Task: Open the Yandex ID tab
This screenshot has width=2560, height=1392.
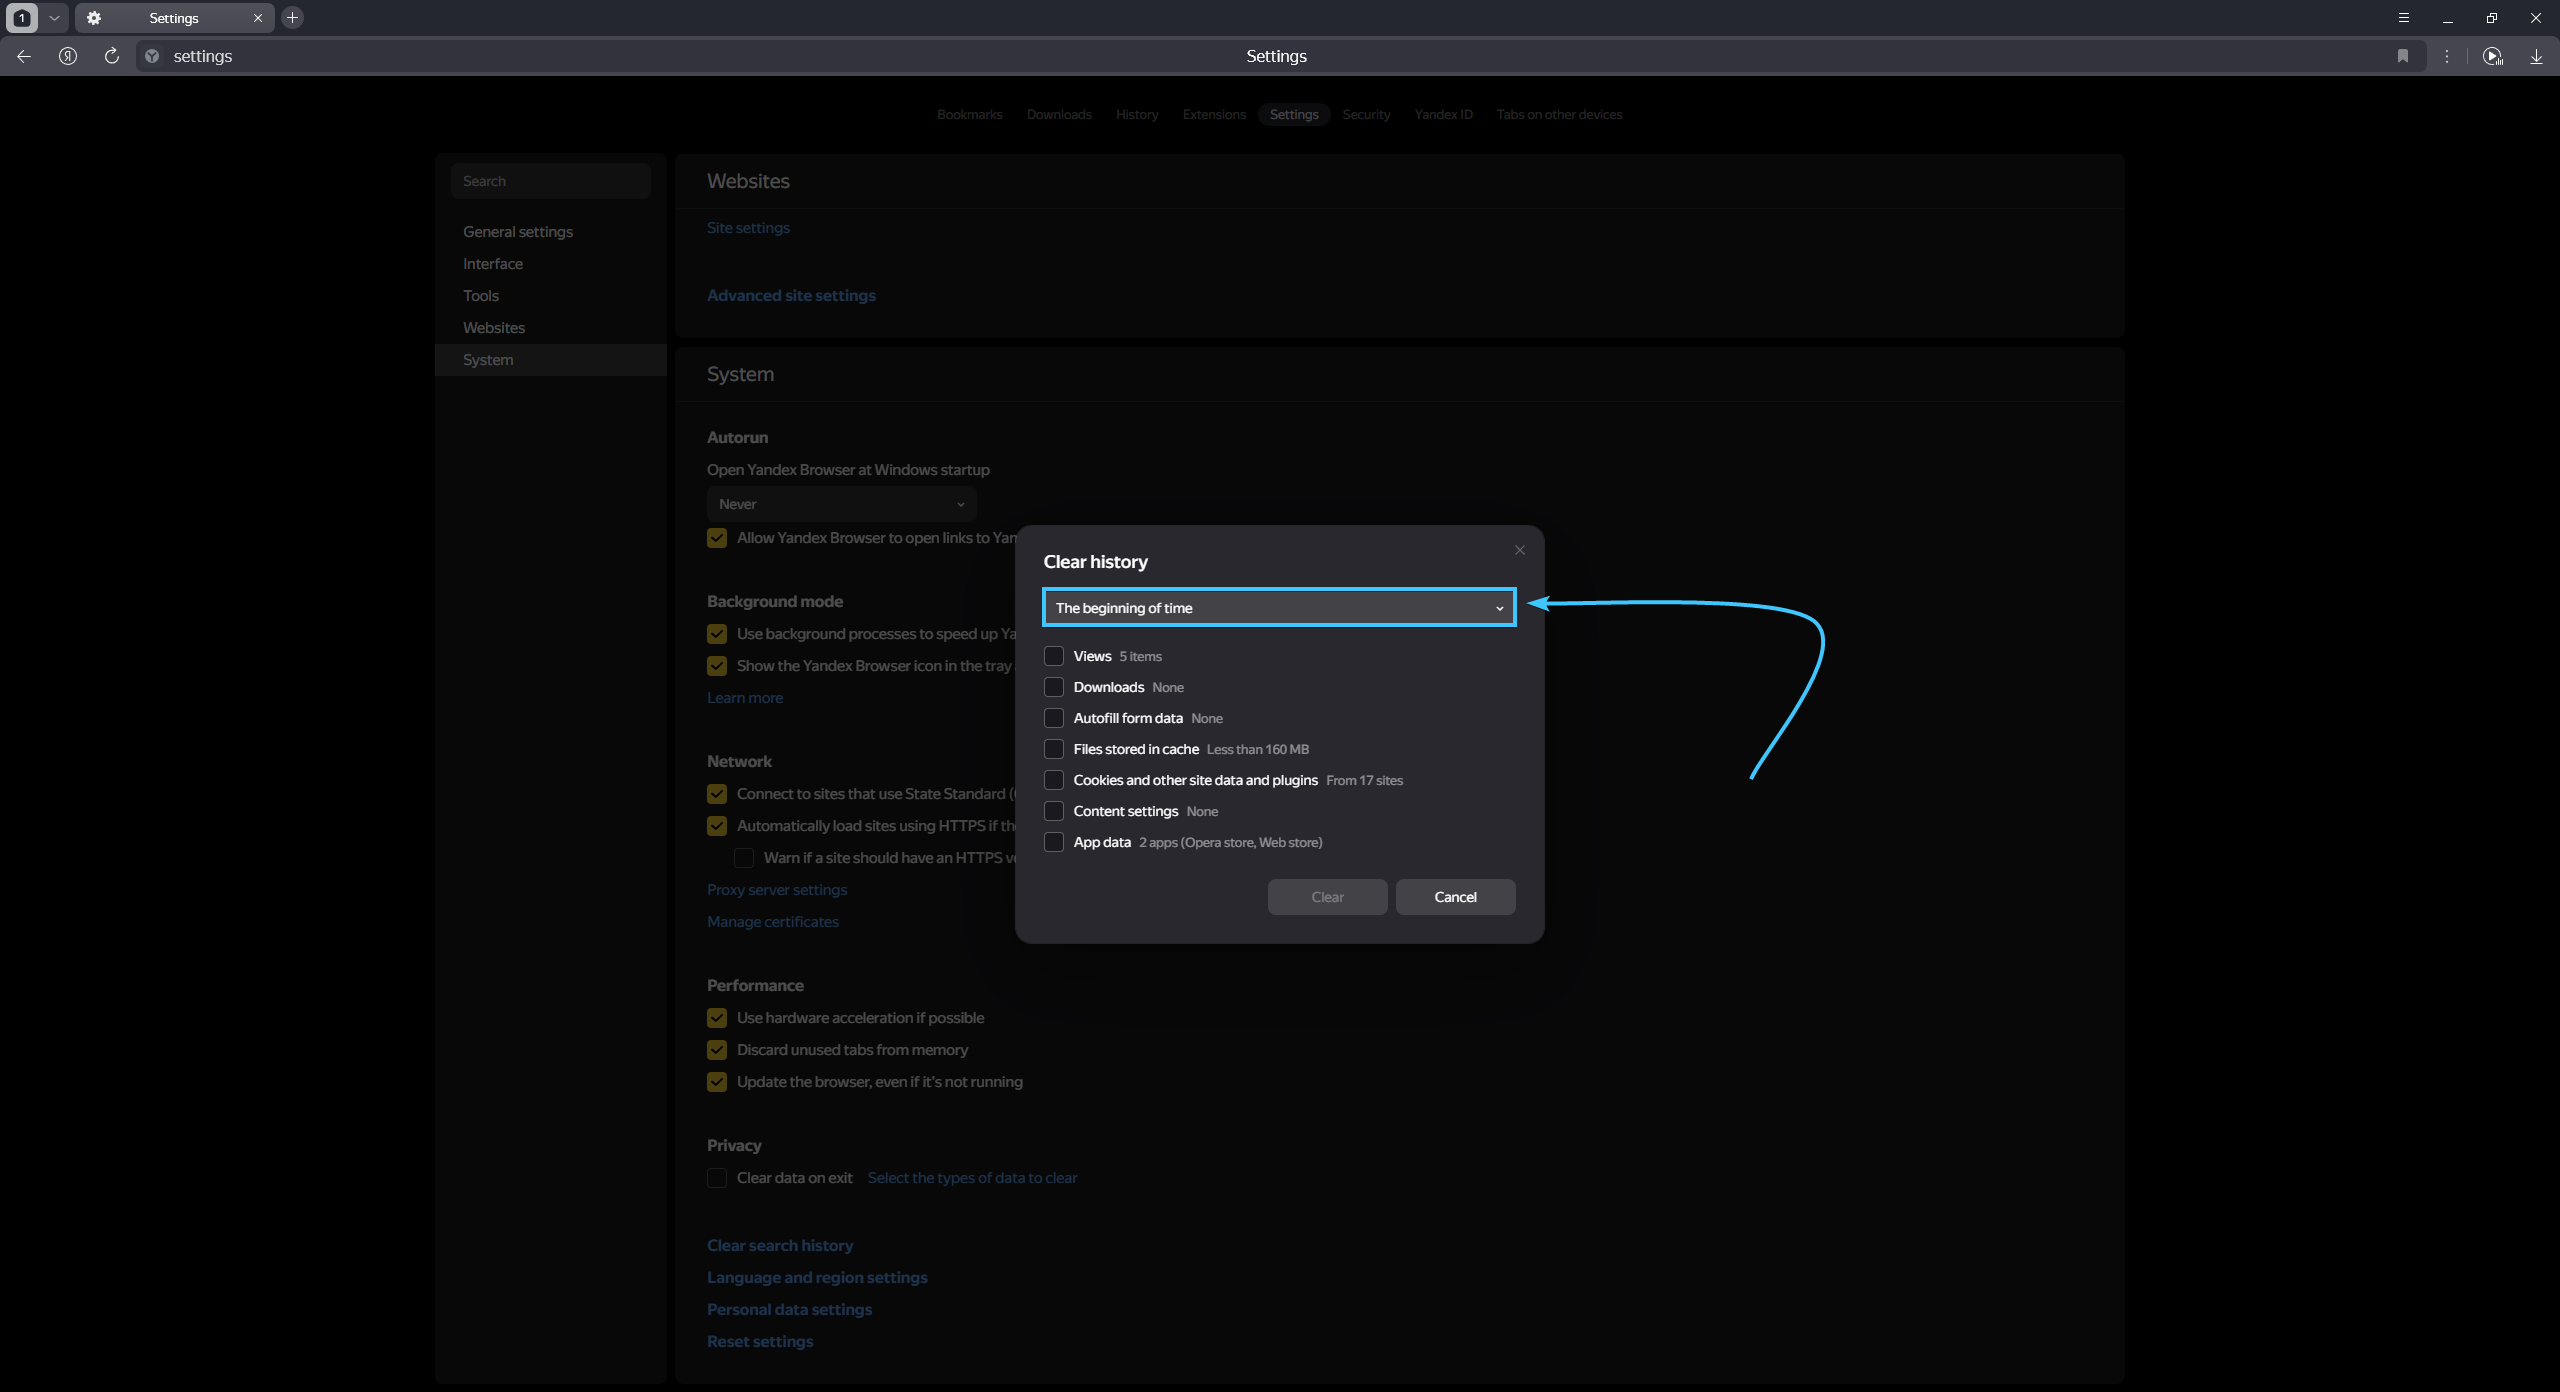Action: click(x=1443, y=114)
